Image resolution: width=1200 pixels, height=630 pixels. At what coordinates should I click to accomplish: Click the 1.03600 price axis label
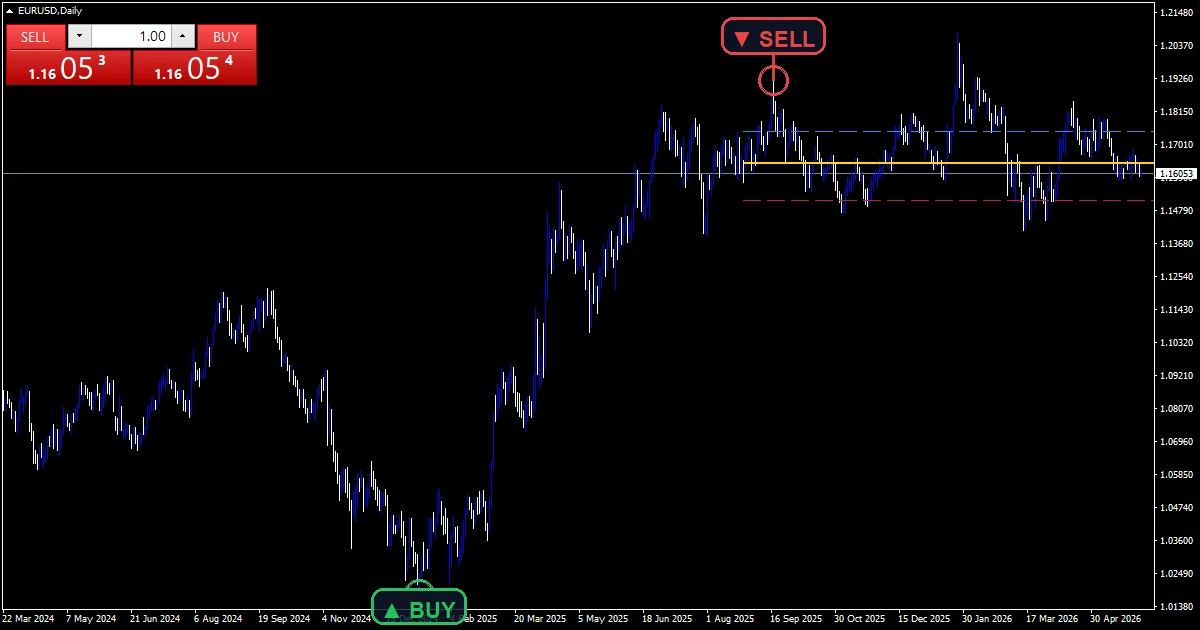tap(1177, 541)
